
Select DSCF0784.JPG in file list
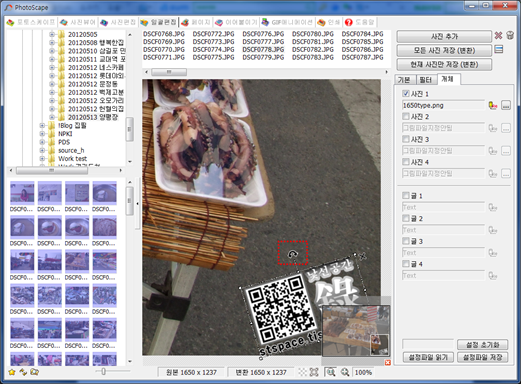[362, 34]
